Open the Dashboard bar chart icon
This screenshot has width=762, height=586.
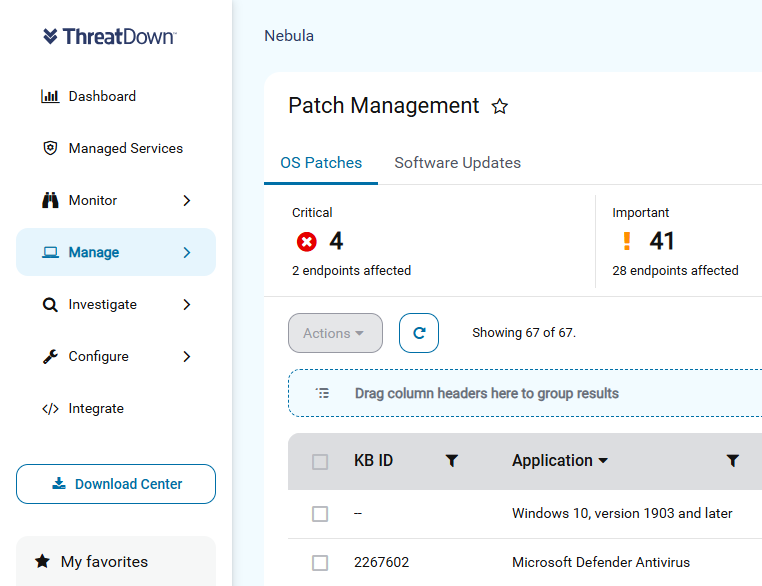tap(50, 96)
